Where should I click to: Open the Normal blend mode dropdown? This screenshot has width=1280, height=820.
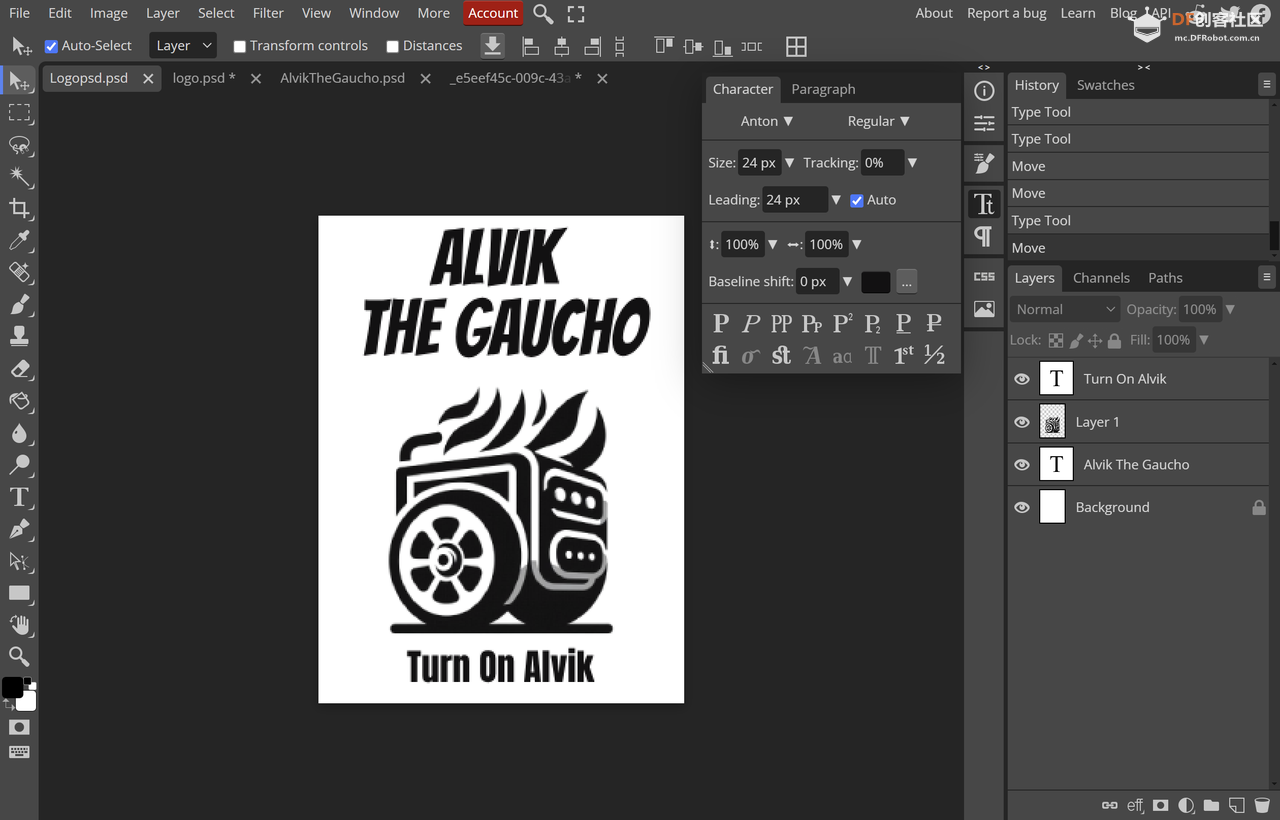click(x=1065, y=309)
